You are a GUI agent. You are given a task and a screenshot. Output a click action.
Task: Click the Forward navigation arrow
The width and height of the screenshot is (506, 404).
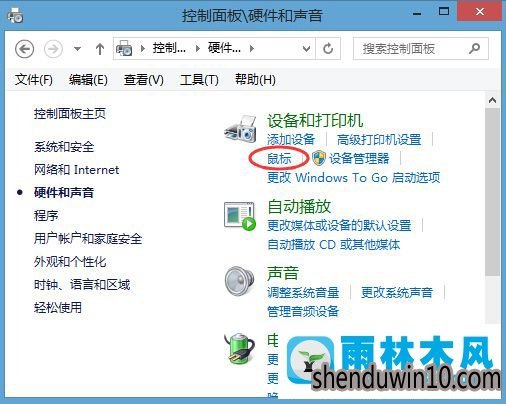(53, 49)
